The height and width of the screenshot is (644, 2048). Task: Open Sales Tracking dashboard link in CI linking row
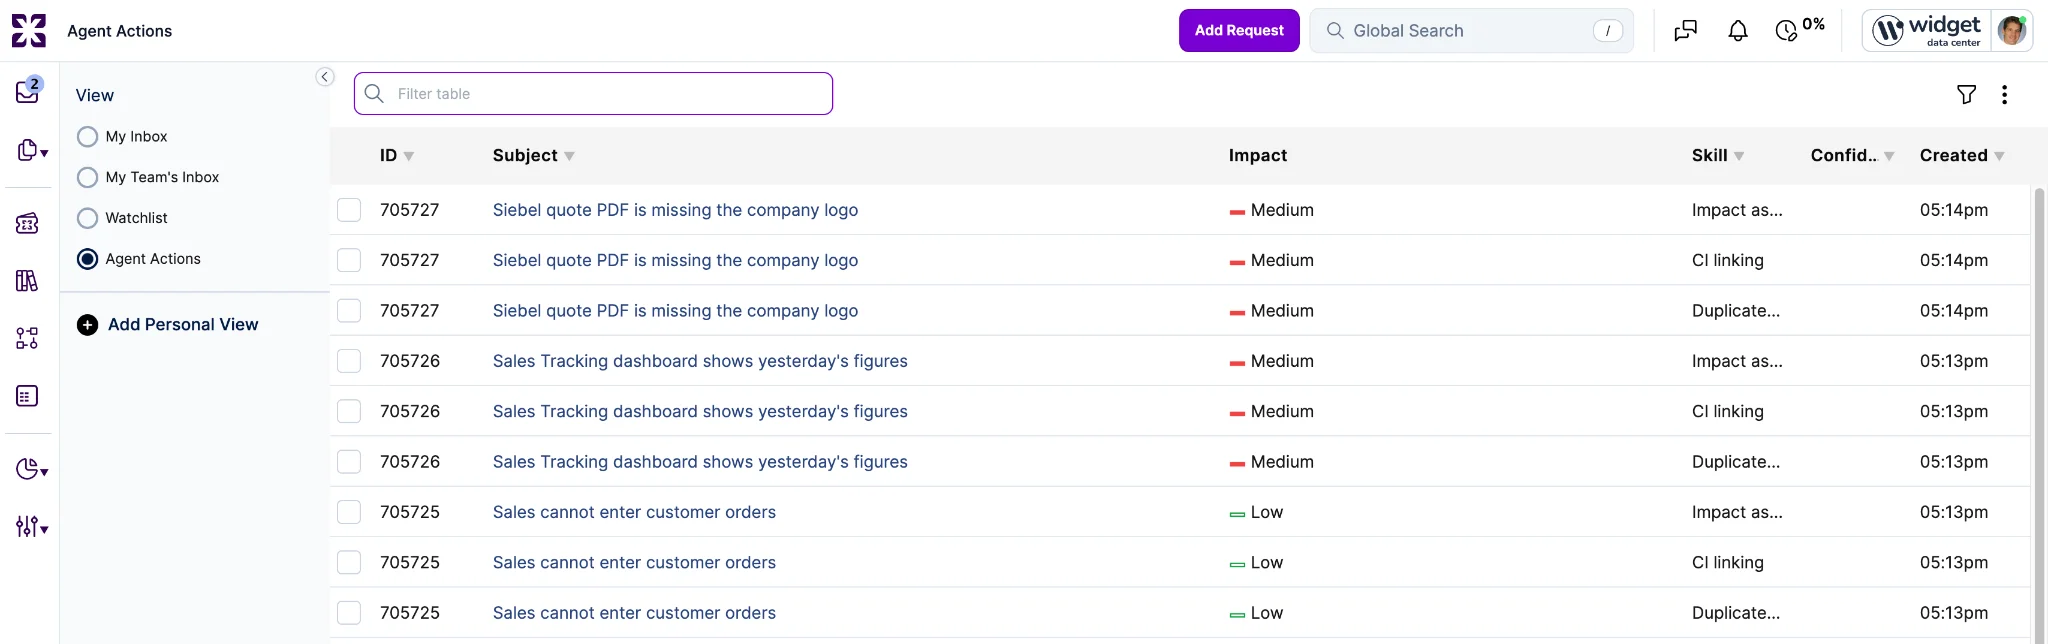click(700, 411)
